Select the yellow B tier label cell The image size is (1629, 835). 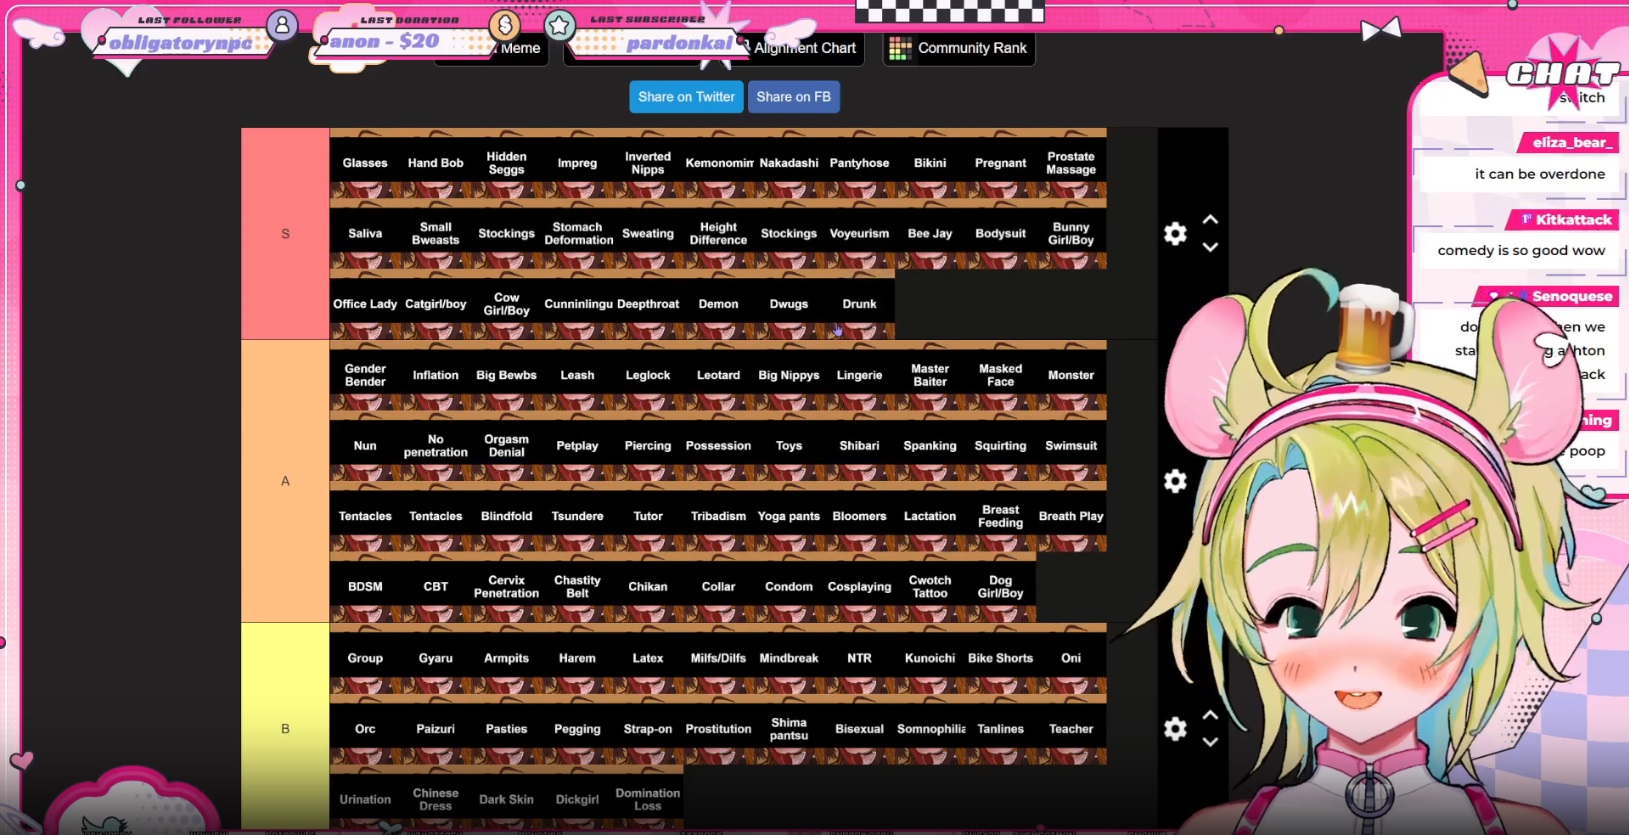[x=285, y=729]
